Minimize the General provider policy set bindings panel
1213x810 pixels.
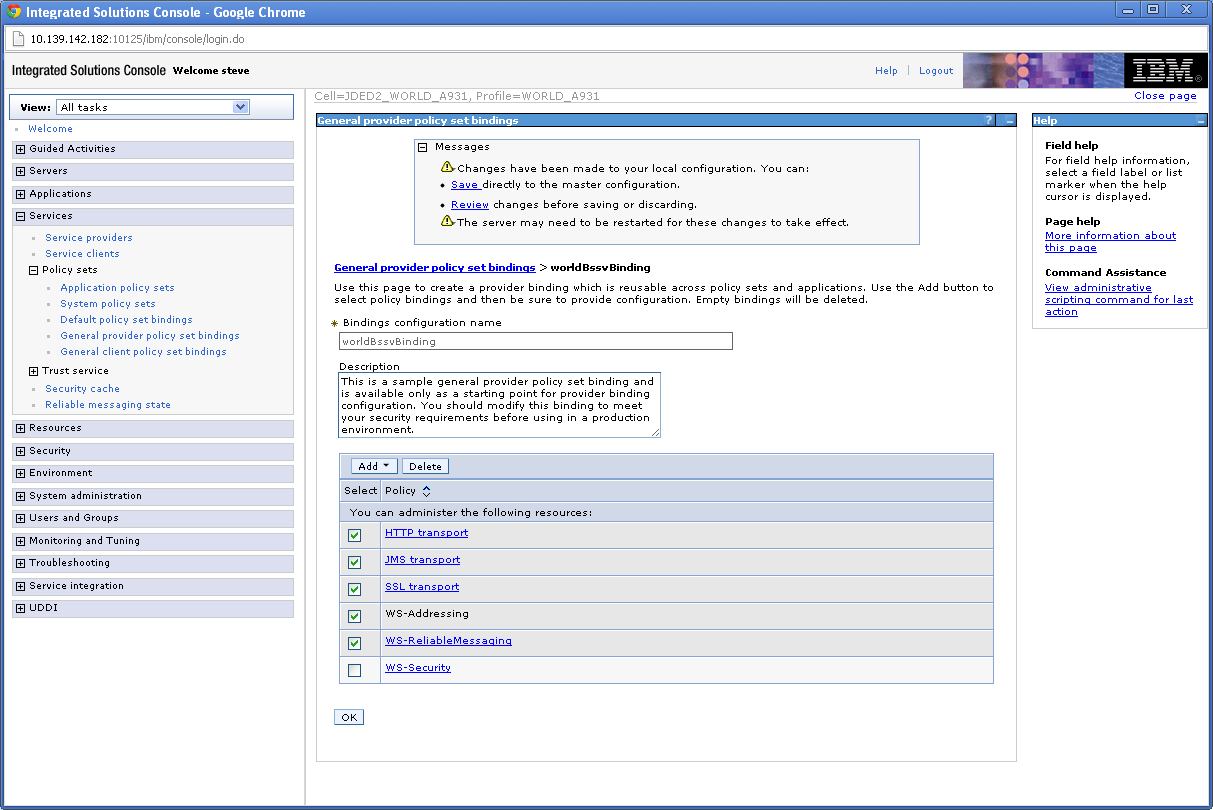[x=1009, y=121]
